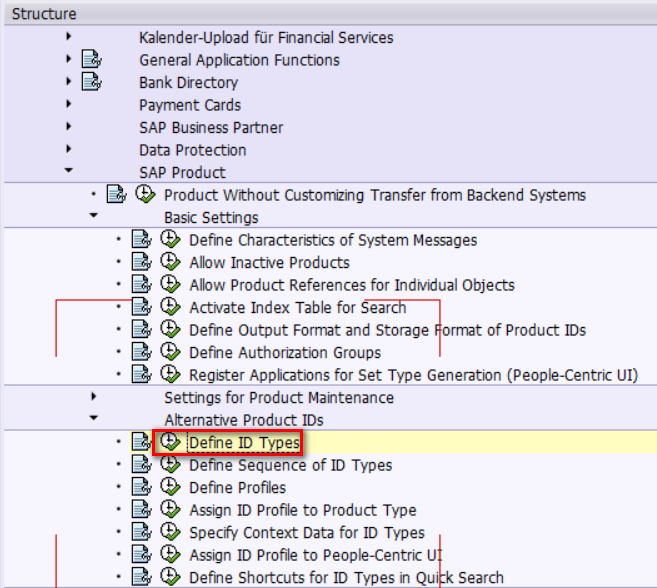
Task: Expand SAP Business Partner node
Action: pyautogui.click(x=69, y=126)
